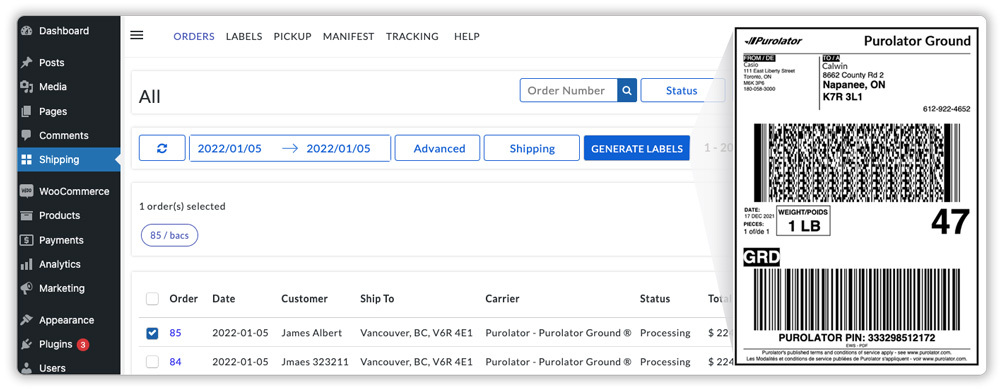
Task: Click the refresh orders icon button
Action: 162,148
